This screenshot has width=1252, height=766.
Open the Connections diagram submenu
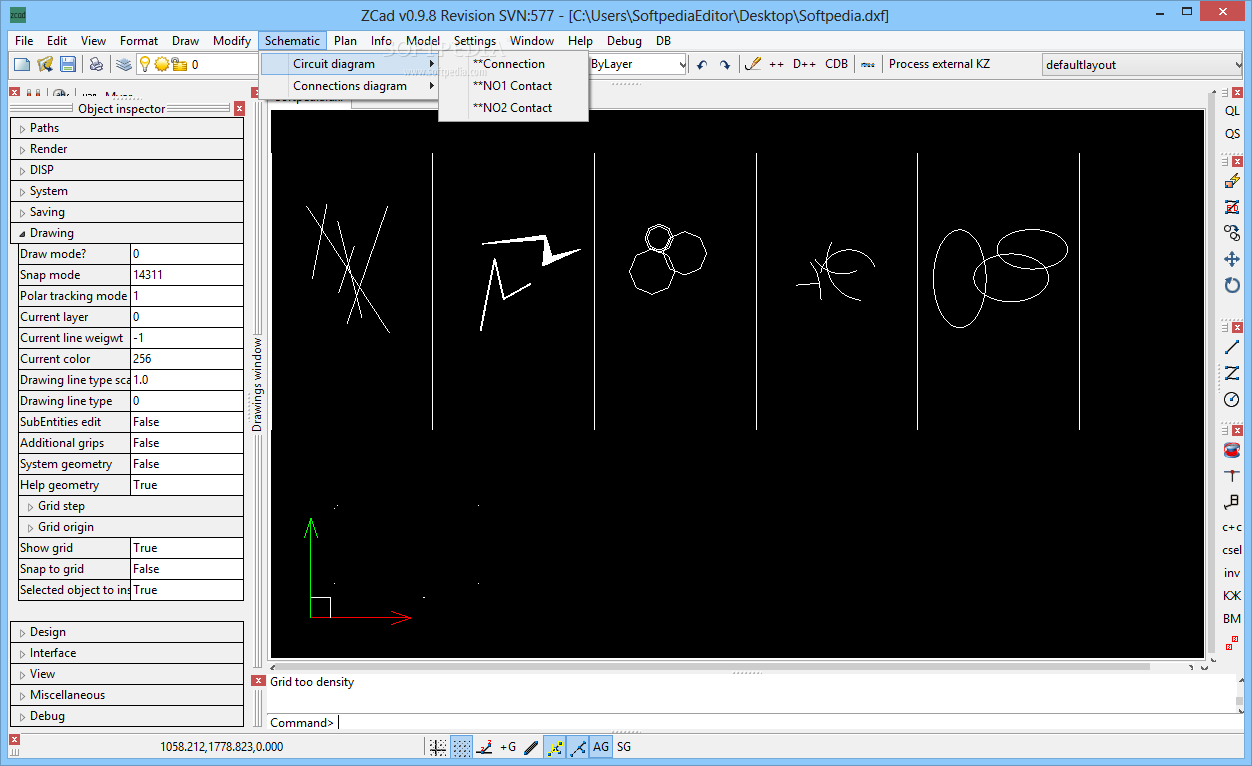click(350, 86)
